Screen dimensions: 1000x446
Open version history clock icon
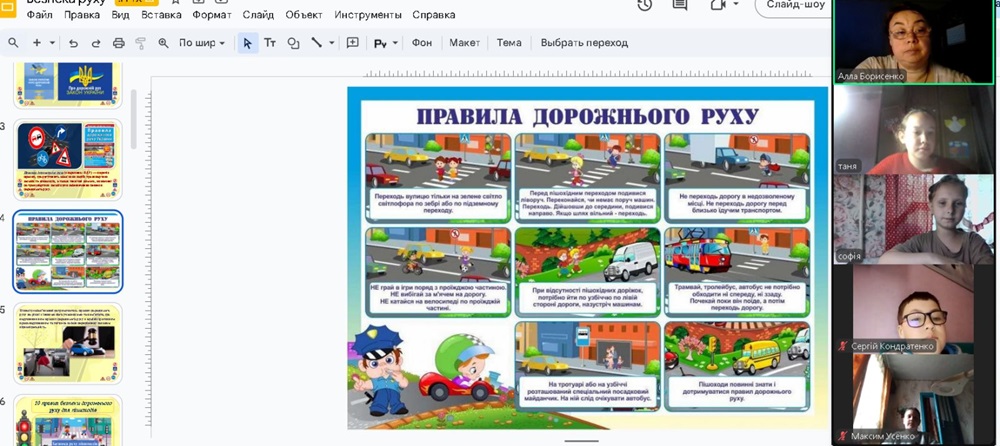(x=645, y=5)
